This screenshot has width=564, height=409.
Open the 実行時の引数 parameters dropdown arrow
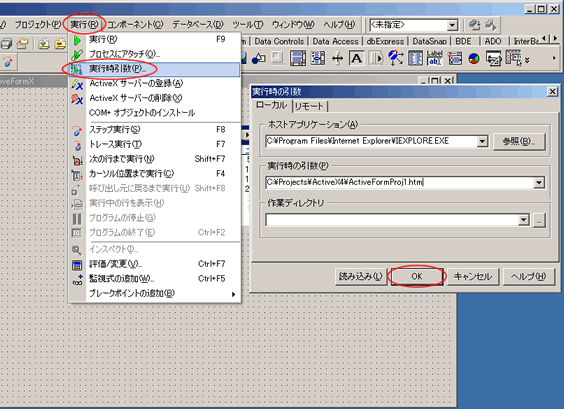pos(539,183)
